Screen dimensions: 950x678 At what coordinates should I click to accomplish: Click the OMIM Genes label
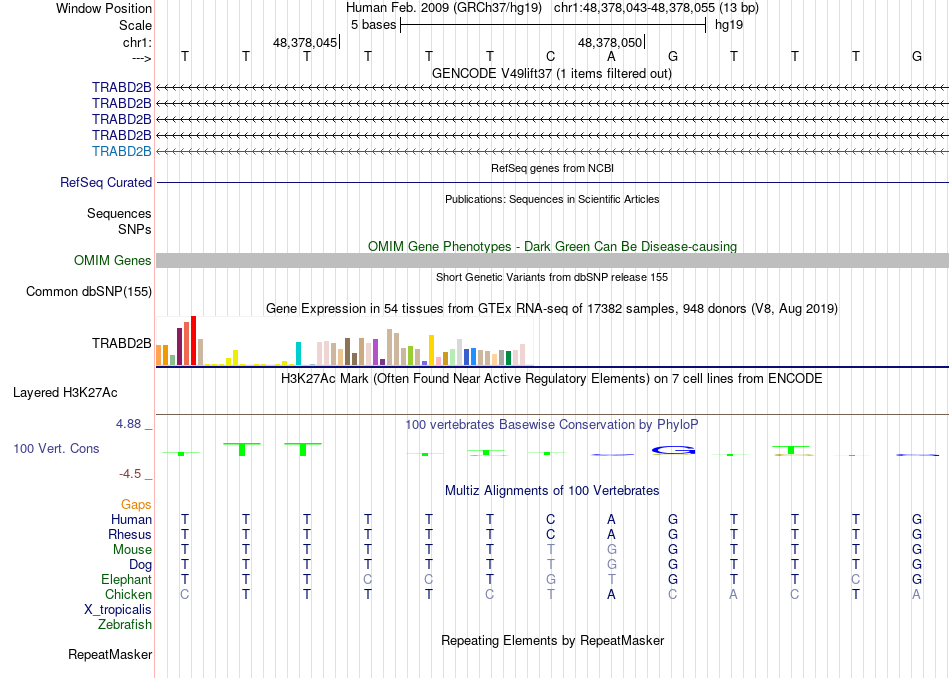coord(113,261)
